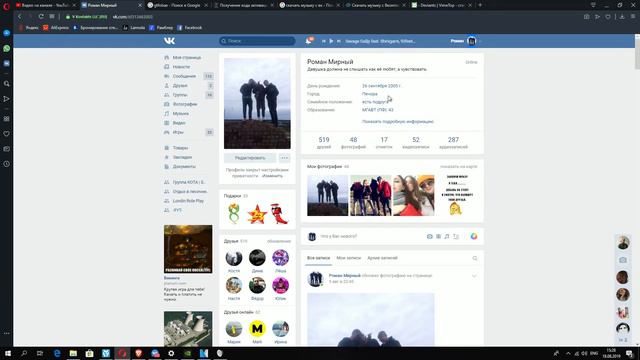Skip to next track in header player
The image size is (640, 360).
point(338,41)
